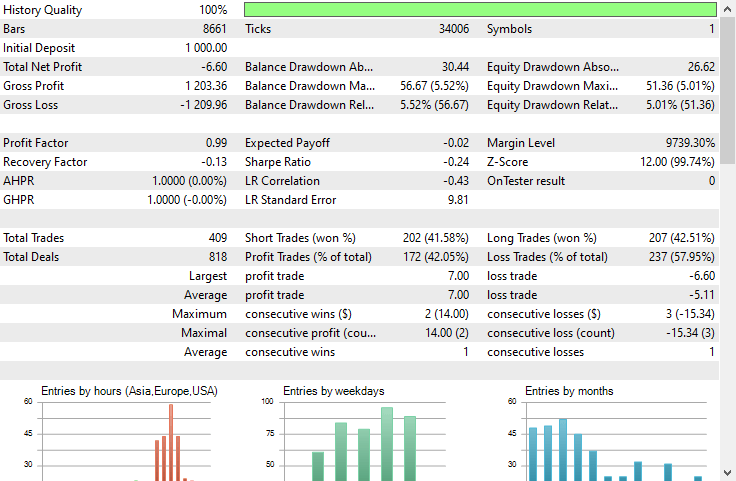Click the tallest red bar in hours chart
736x481 pixels.
(x=171, y=442)
